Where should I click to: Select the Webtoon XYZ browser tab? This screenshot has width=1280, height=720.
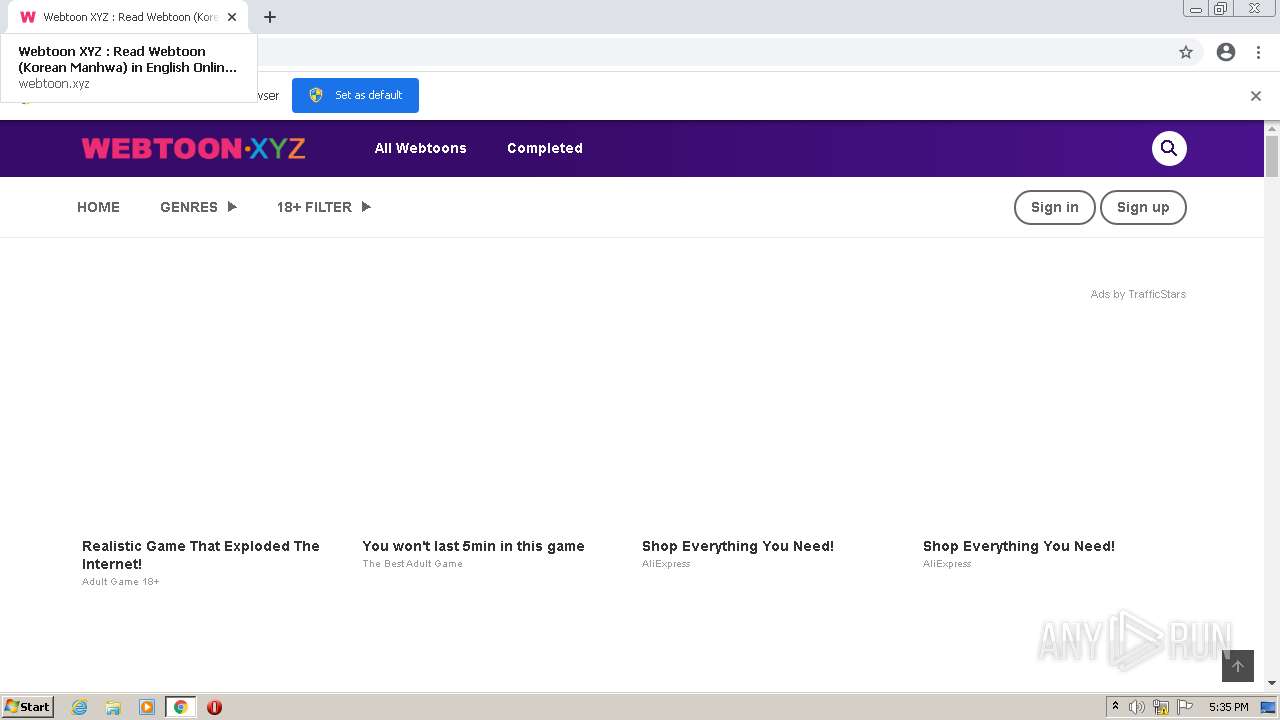click(x=128, y=17)
